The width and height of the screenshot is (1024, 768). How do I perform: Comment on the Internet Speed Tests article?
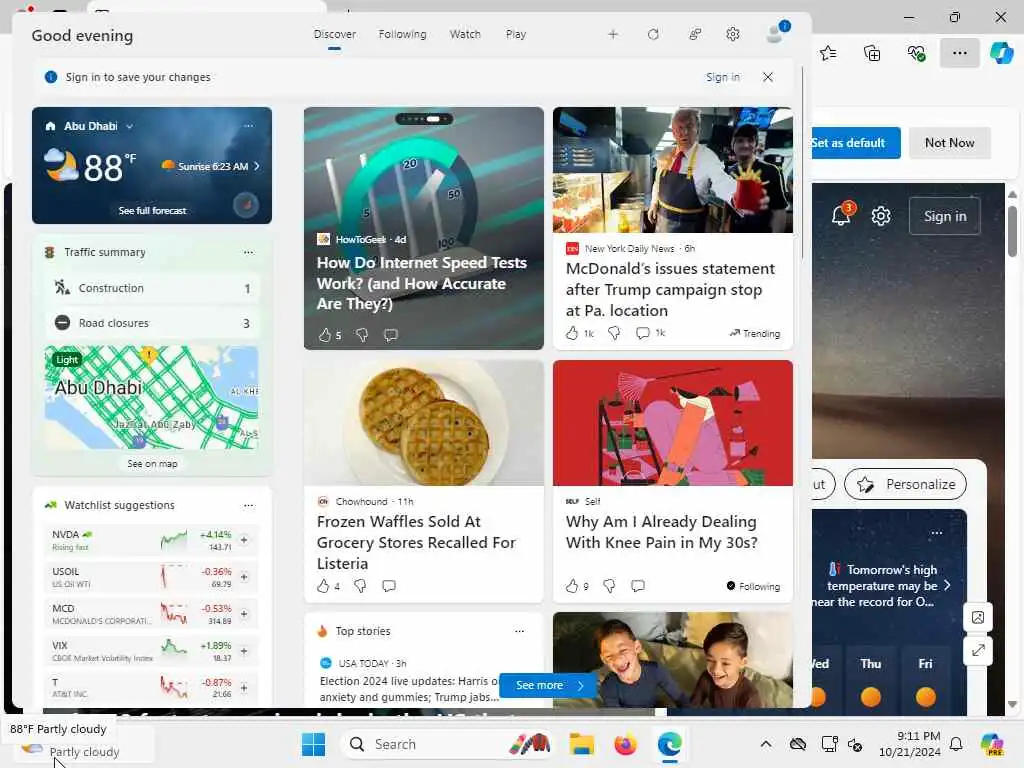[391, 335]
